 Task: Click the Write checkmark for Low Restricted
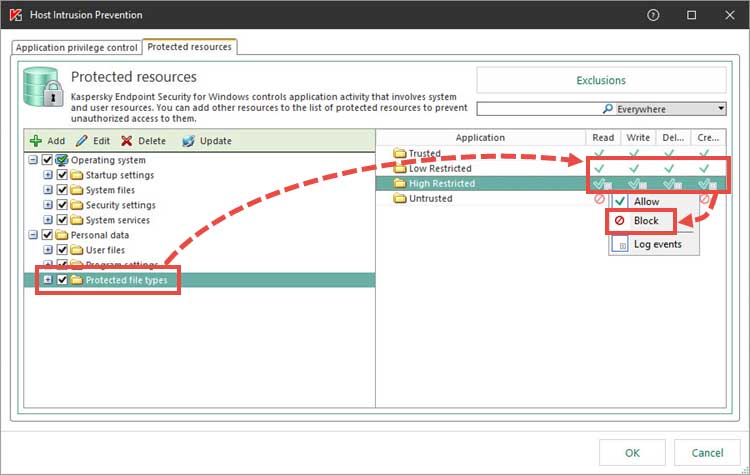(x=634, y=168)
